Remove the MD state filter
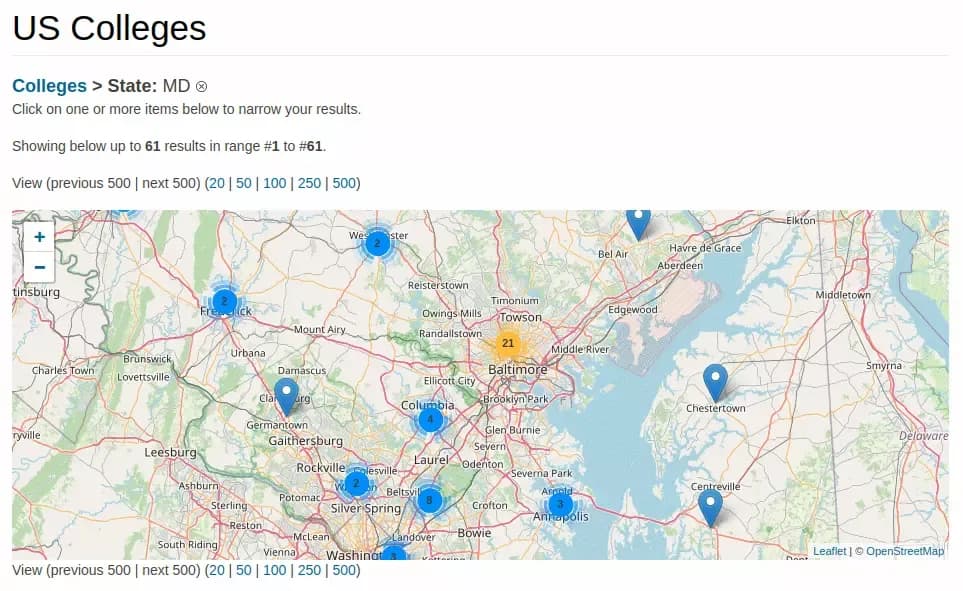Screen dimensions: 963x591 (203, 86)
